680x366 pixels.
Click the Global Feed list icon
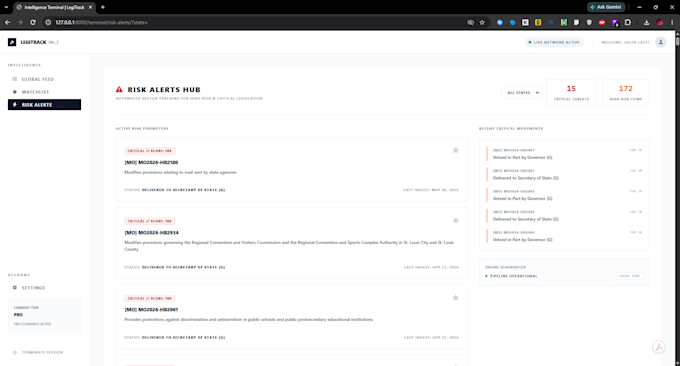15,79
